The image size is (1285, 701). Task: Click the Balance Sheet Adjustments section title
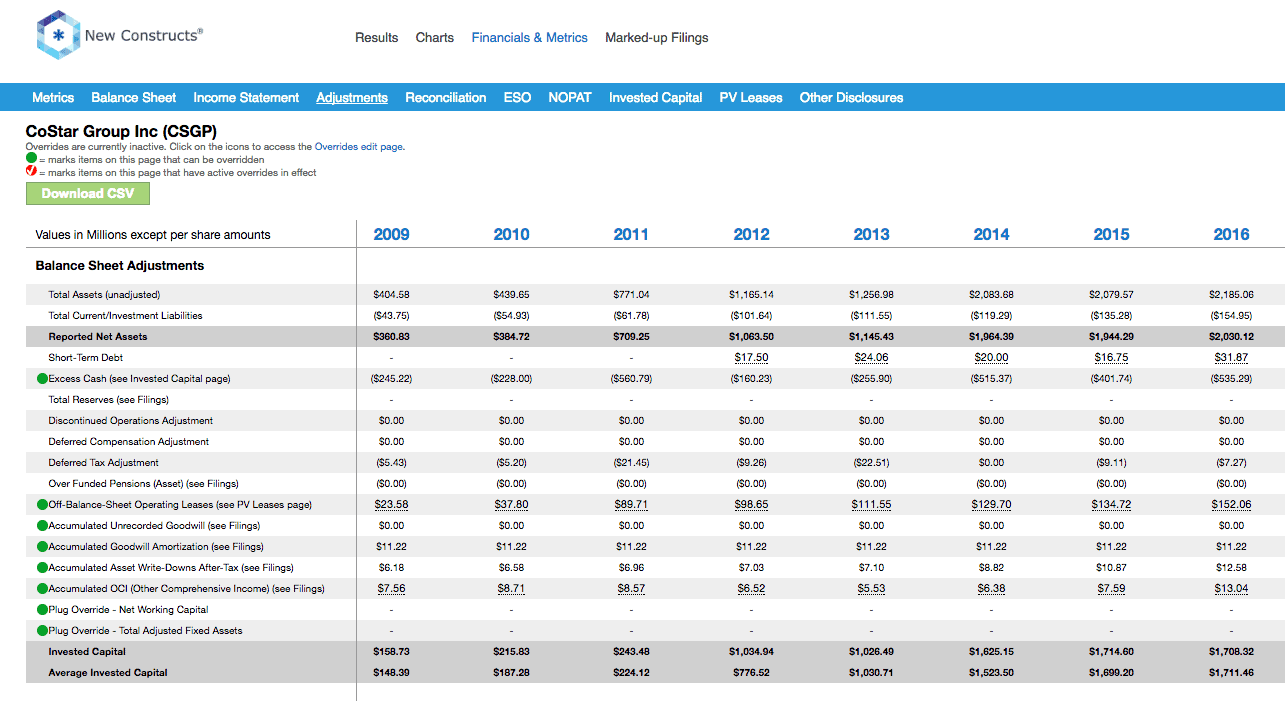119,266
